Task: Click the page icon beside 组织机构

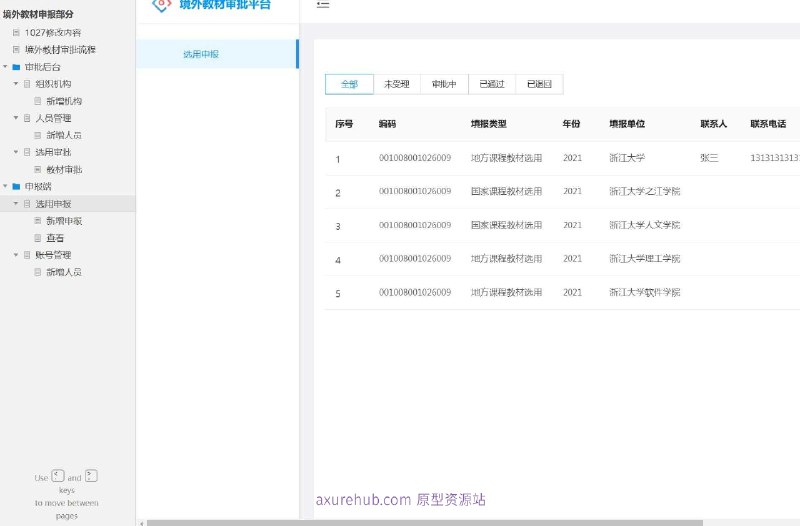Action: pyautogui.click(x=27, y=84)
